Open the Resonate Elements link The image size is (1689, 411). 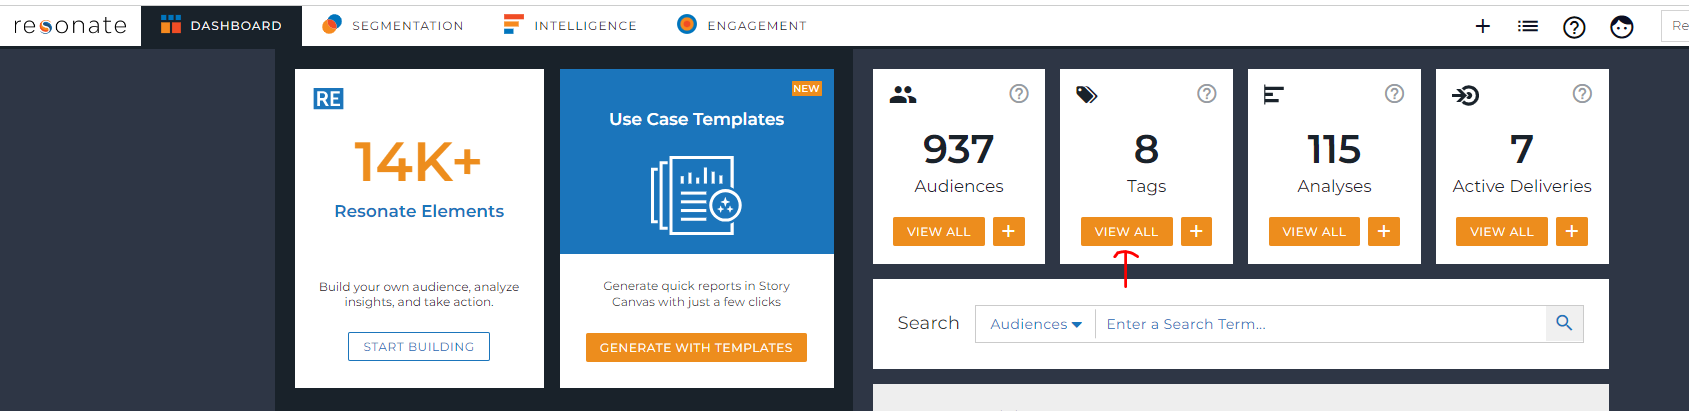click(419, 211)
